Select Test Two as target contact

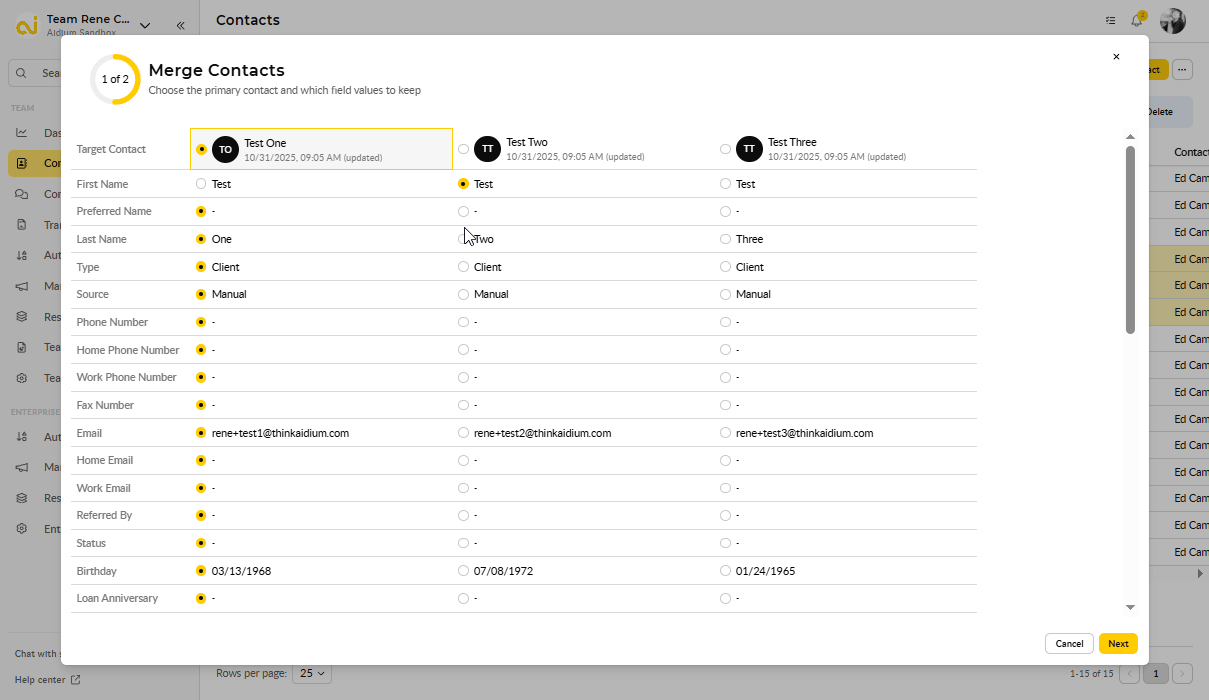tap(463, 149)
